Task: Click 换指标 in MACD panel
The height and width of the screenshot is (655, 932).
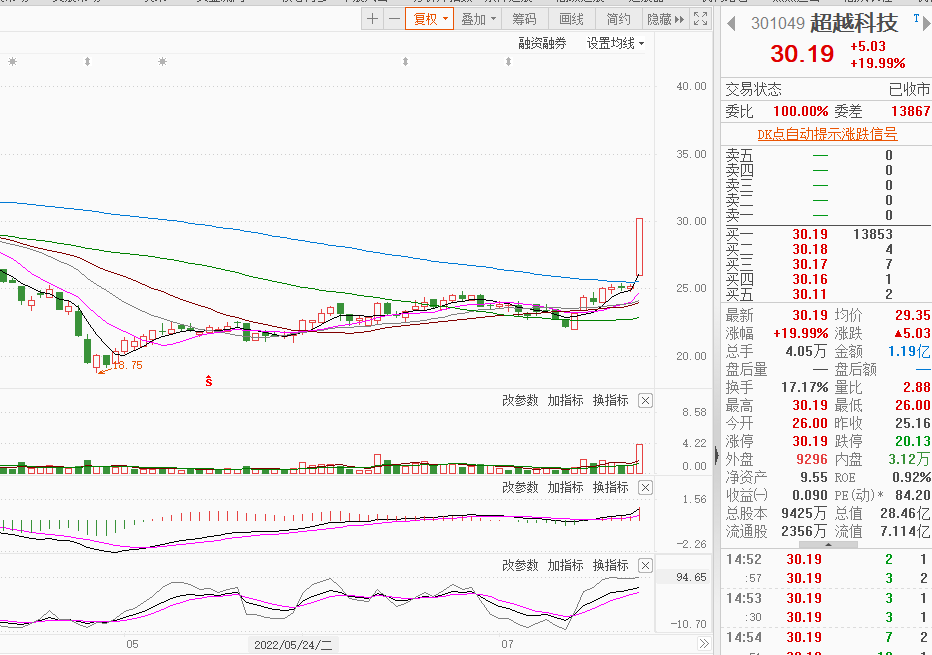Action: pyautogui.click(x=610, y=487)
